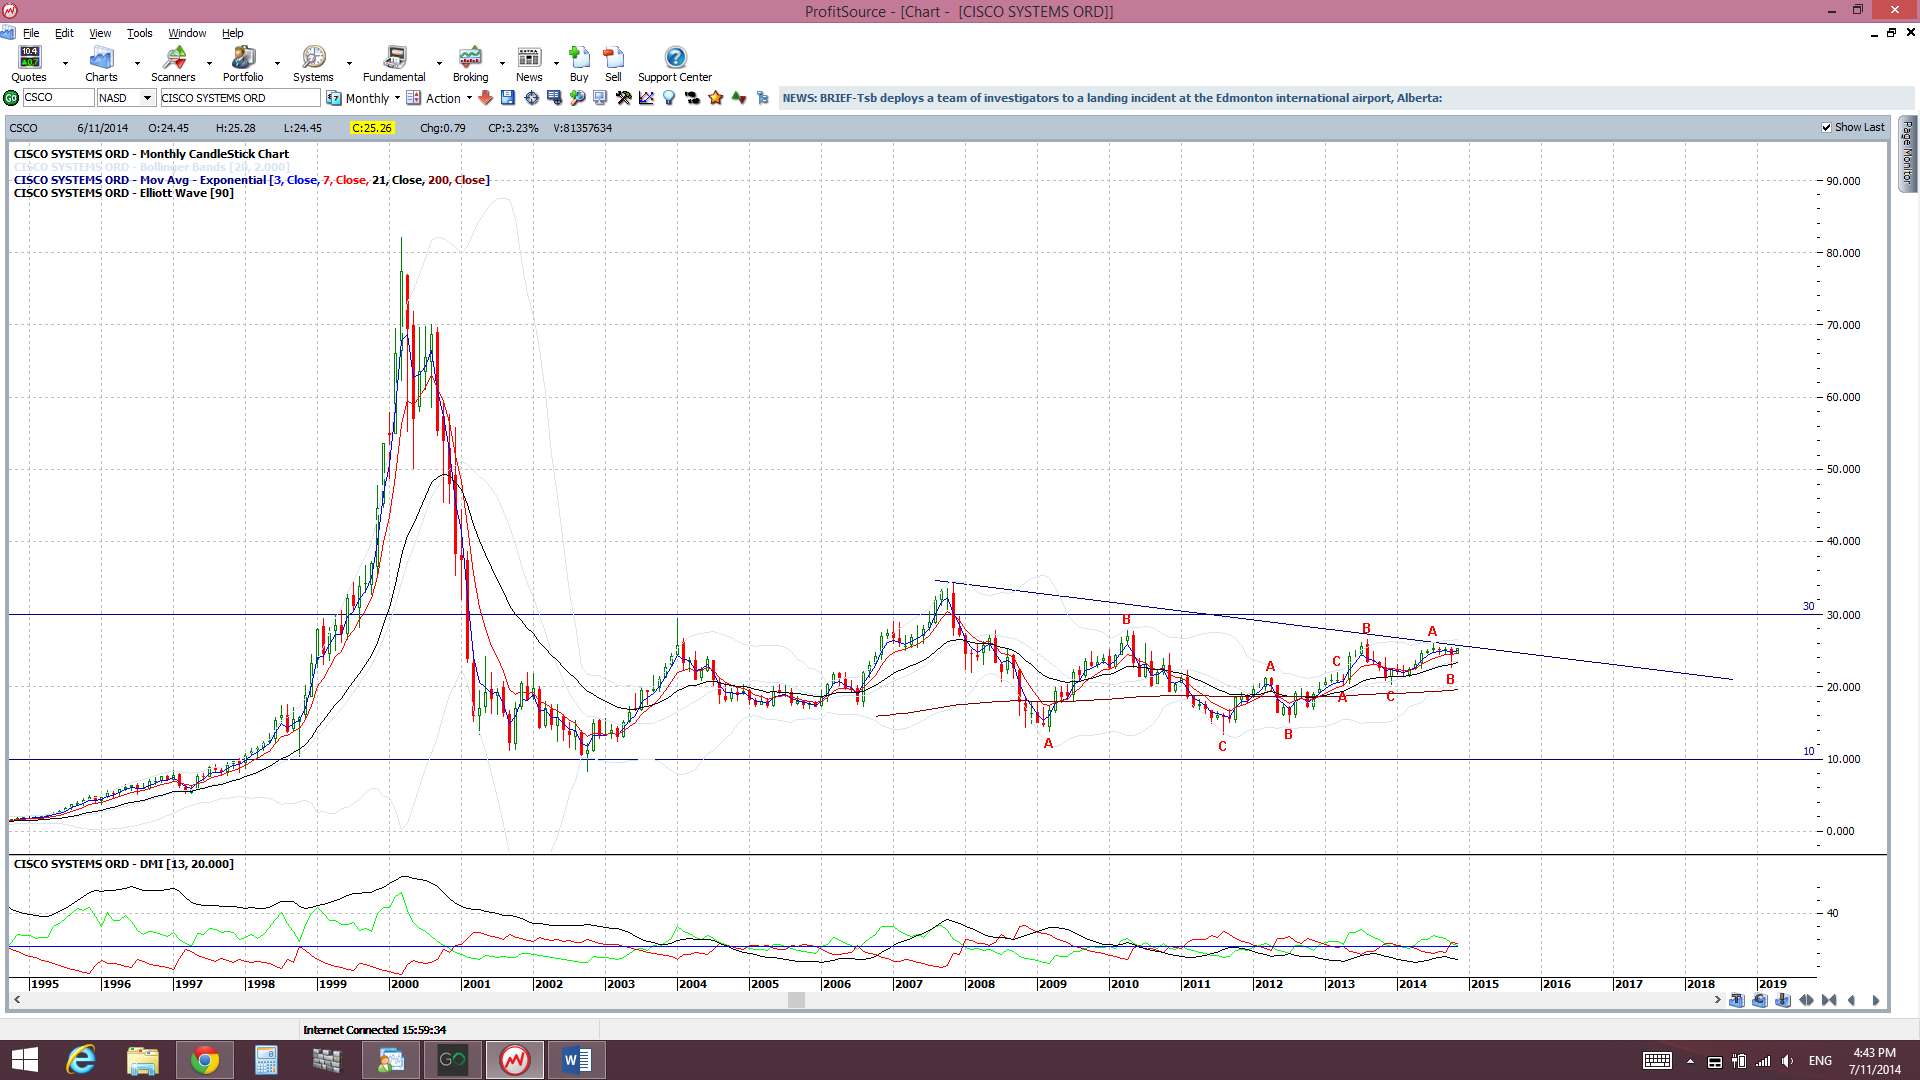Click the compress arrows chart icon

tap(1829, 1000)
